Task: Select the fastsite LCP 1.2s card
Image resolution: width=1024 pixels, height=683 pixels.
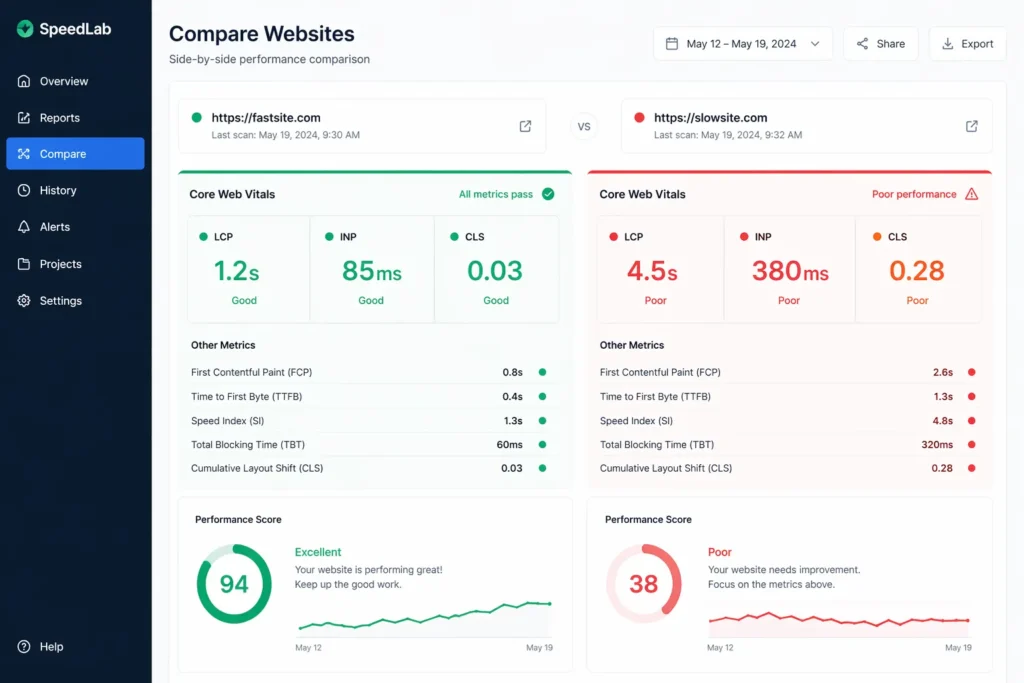Action: tap(249, 269)
